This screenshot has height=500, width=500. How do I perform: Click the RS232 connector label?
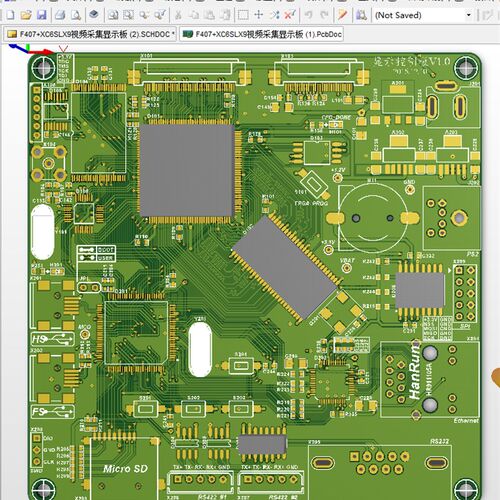439,441
